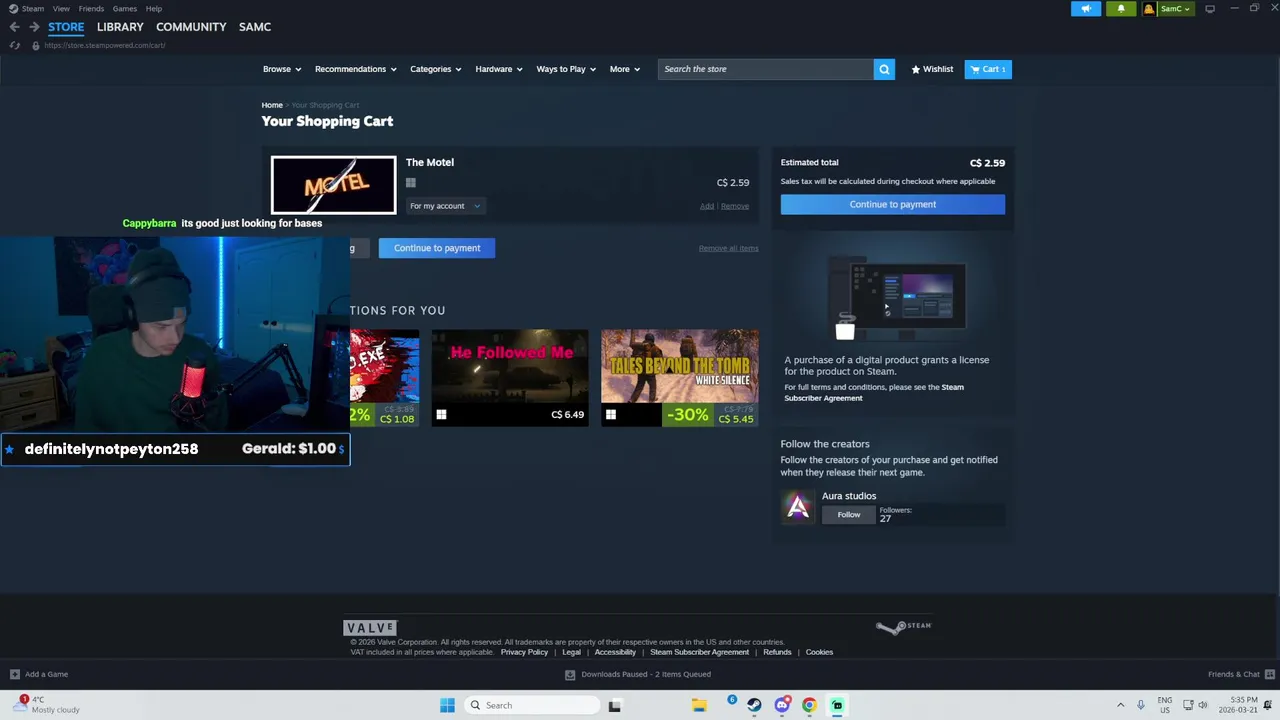Open Privacy Policy footer link

524,652
